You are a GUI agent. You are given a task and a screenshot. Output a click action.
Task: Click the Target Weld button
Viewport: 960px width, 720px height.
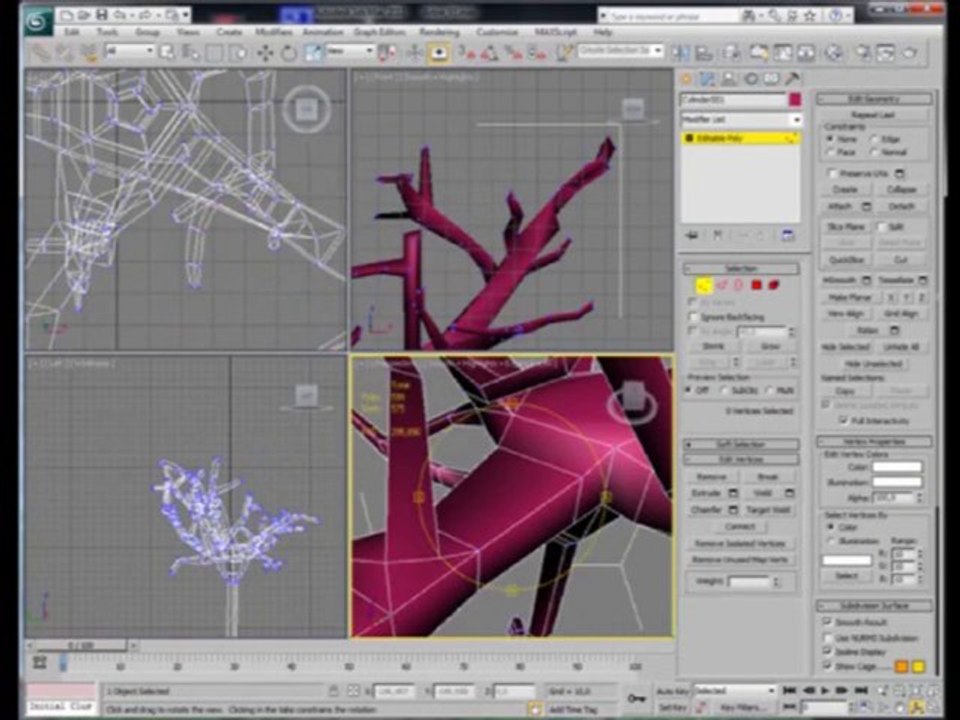768,509
